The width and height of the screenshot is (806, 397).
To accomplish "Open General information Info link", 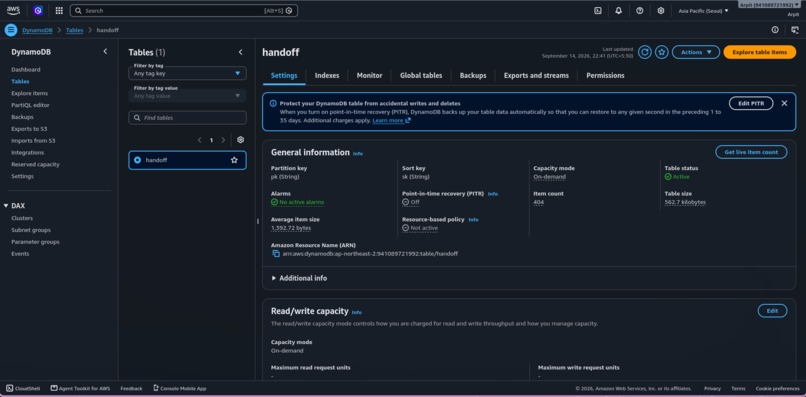I will (358, 153).
